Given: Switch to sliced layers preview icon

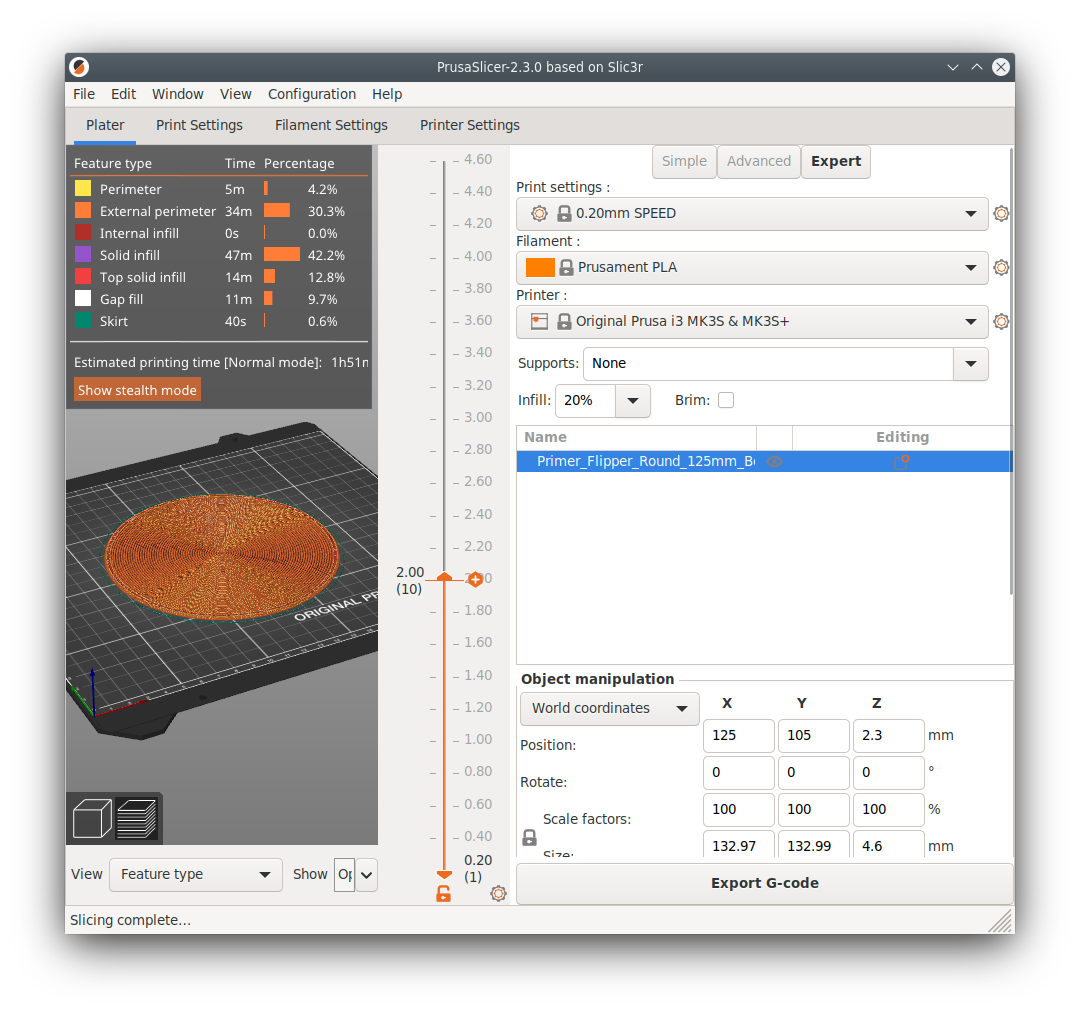Looking at the screenshot, I should tap(137, 818).
